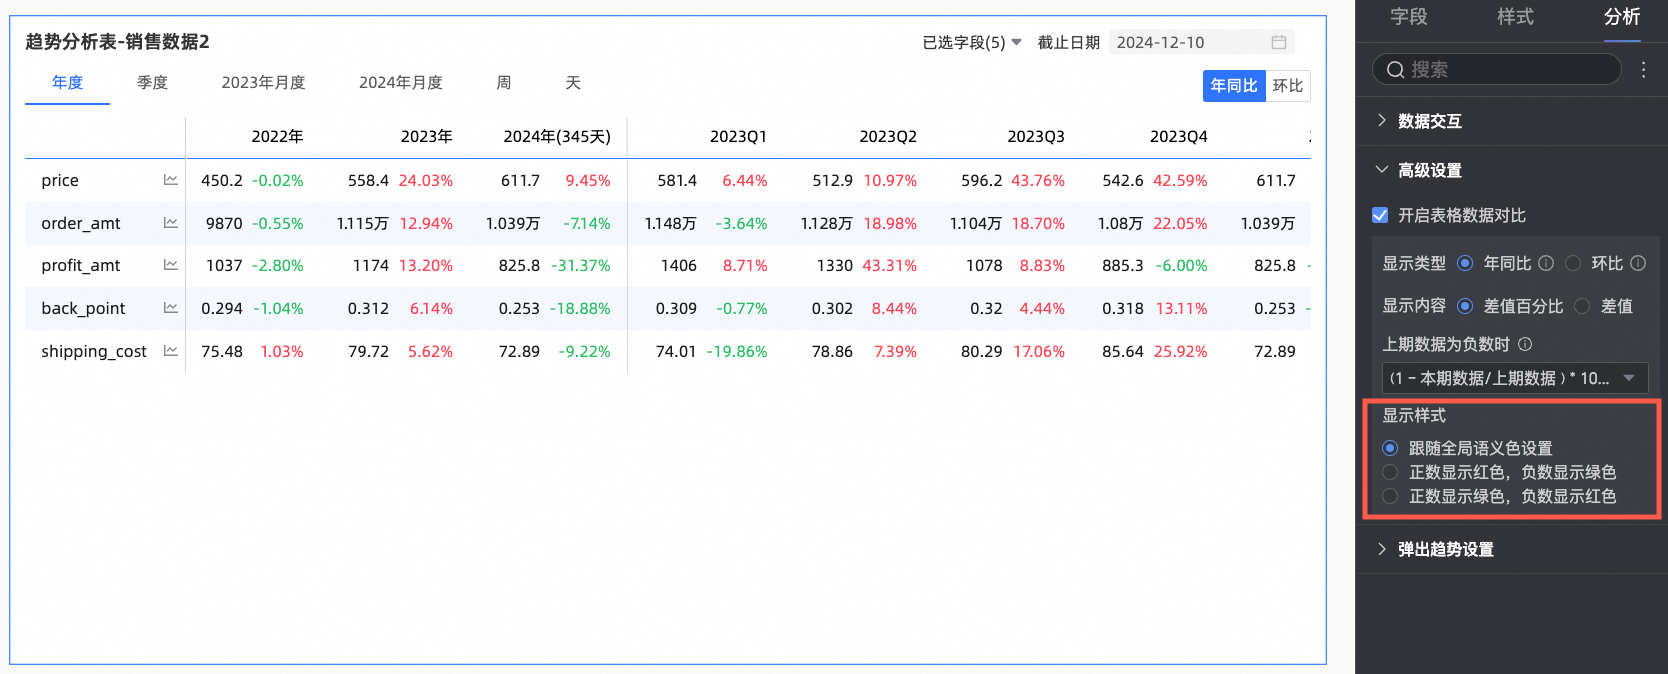This screenshot has height=674, width=1668.
Task: Click info icon next to 环比 option
Action: click(x=1638, y=263)
